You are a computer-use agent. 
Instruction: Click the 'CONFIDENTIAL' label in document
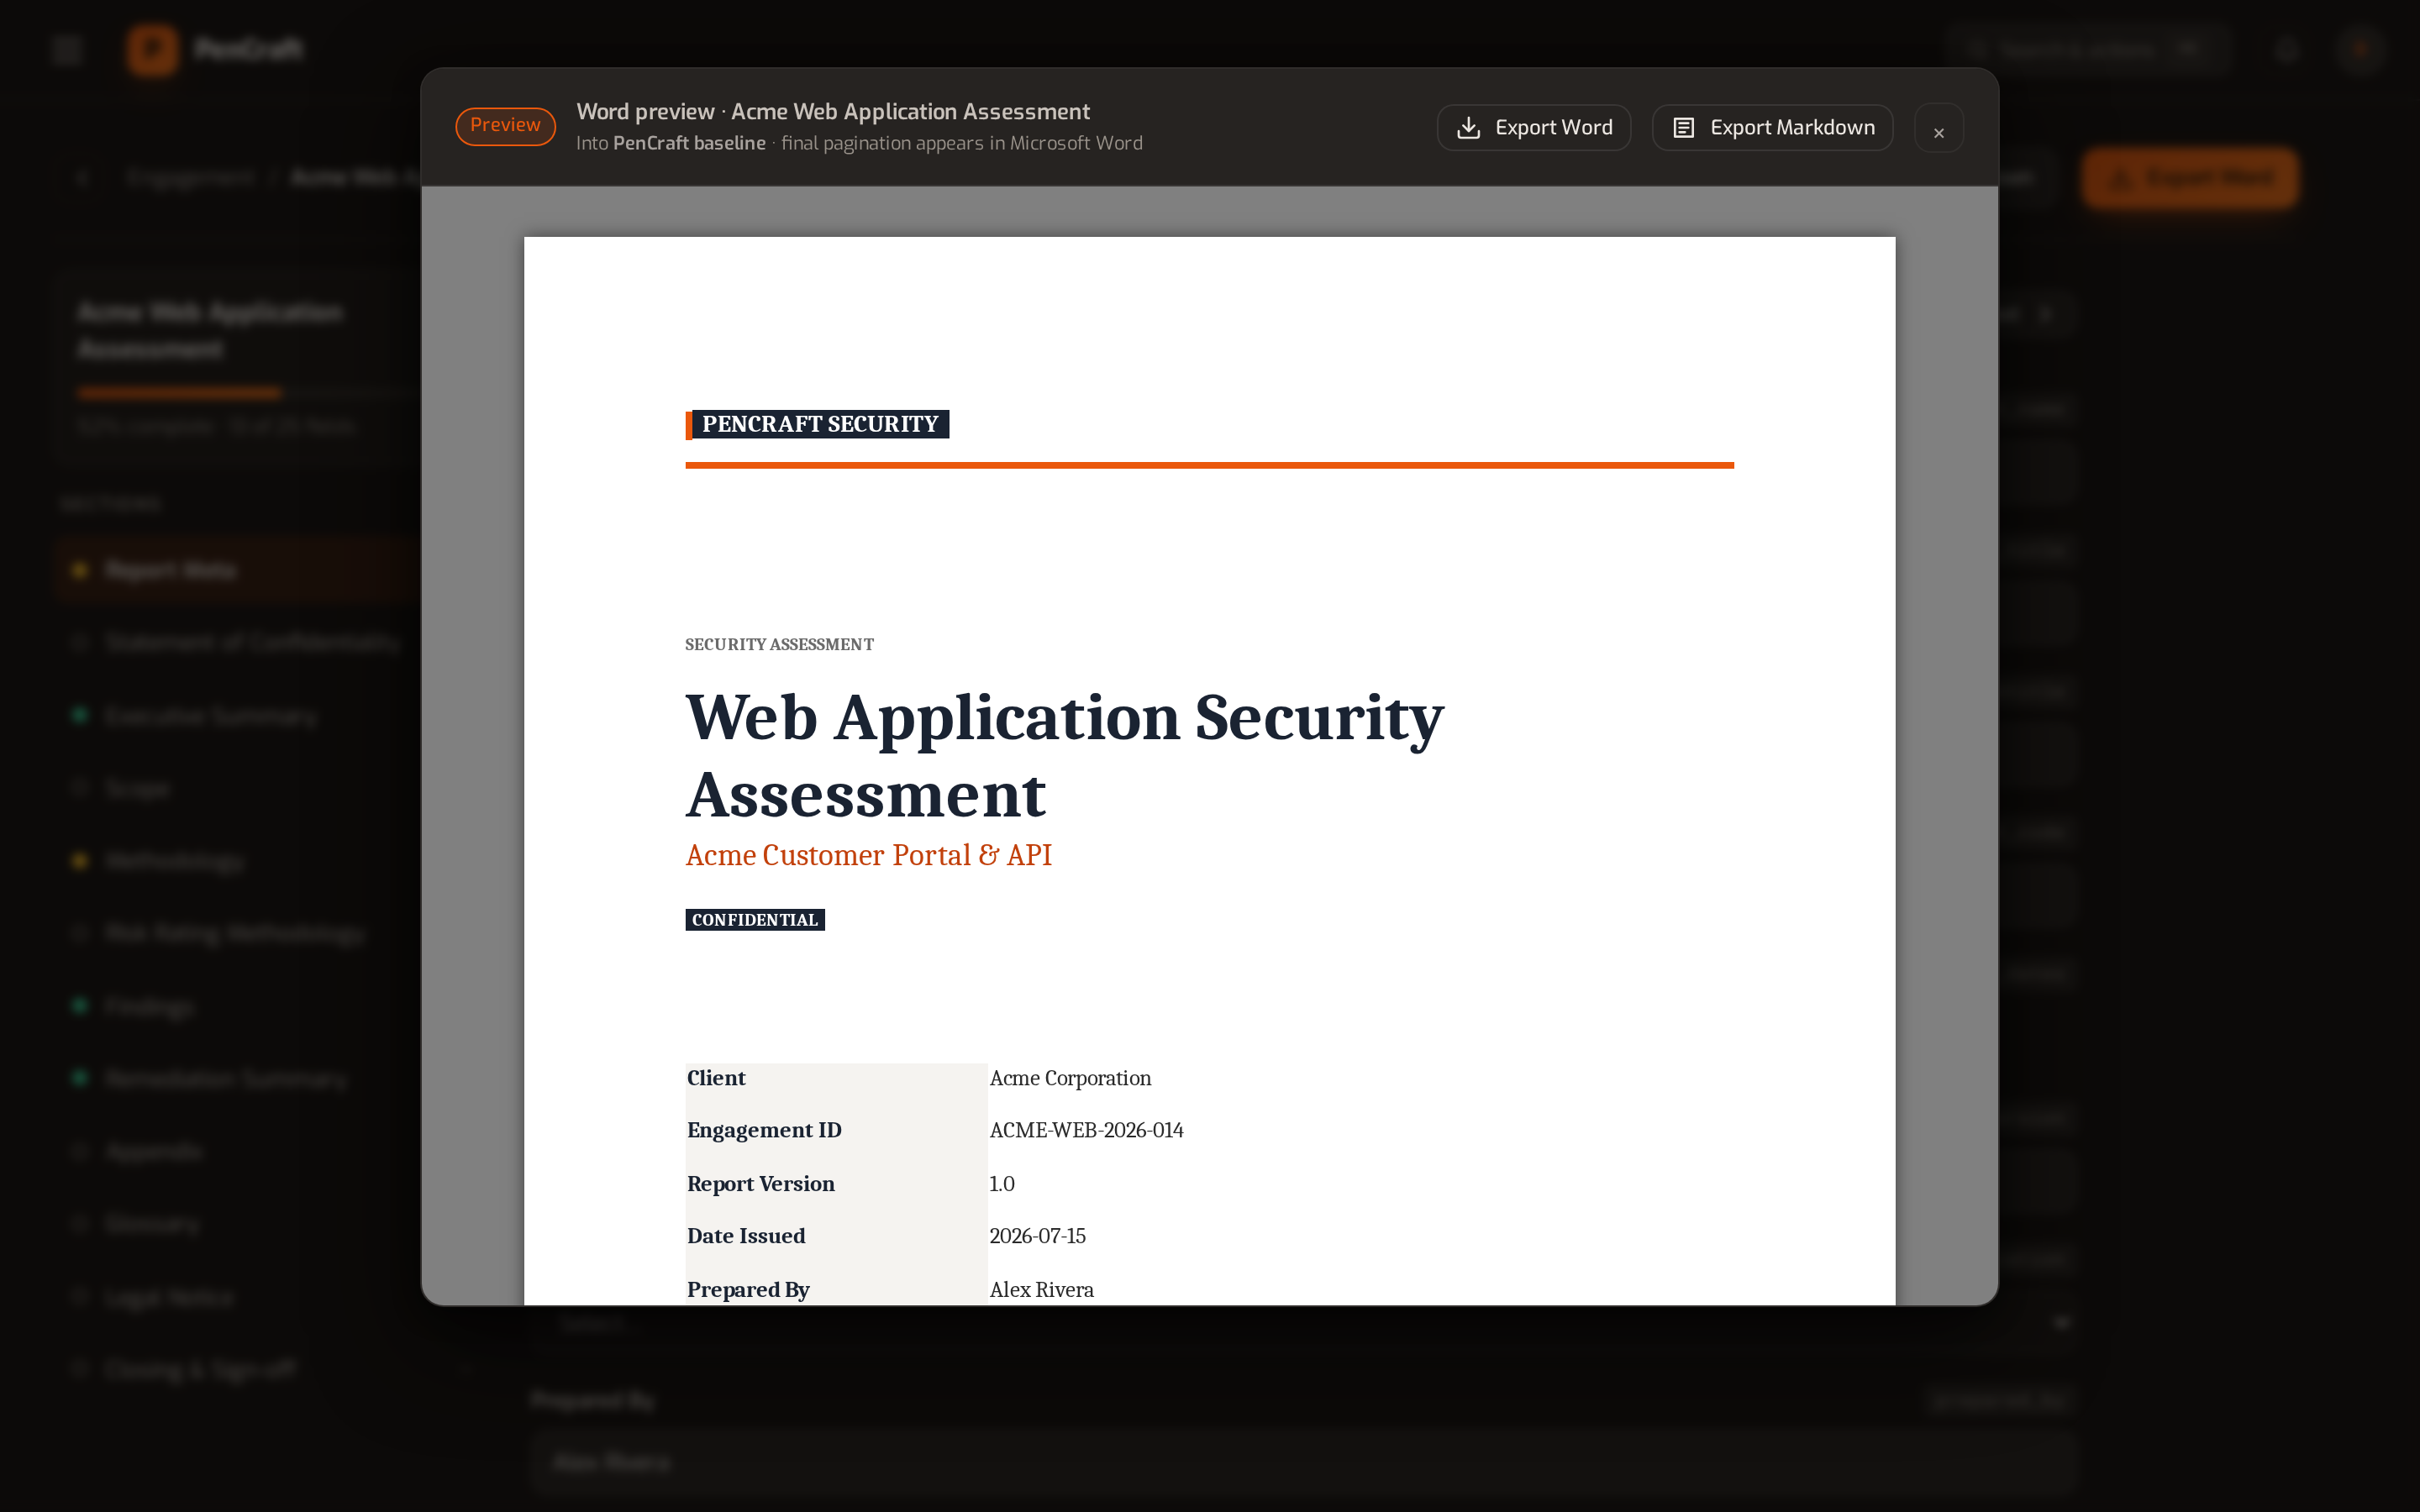(755, 920)
